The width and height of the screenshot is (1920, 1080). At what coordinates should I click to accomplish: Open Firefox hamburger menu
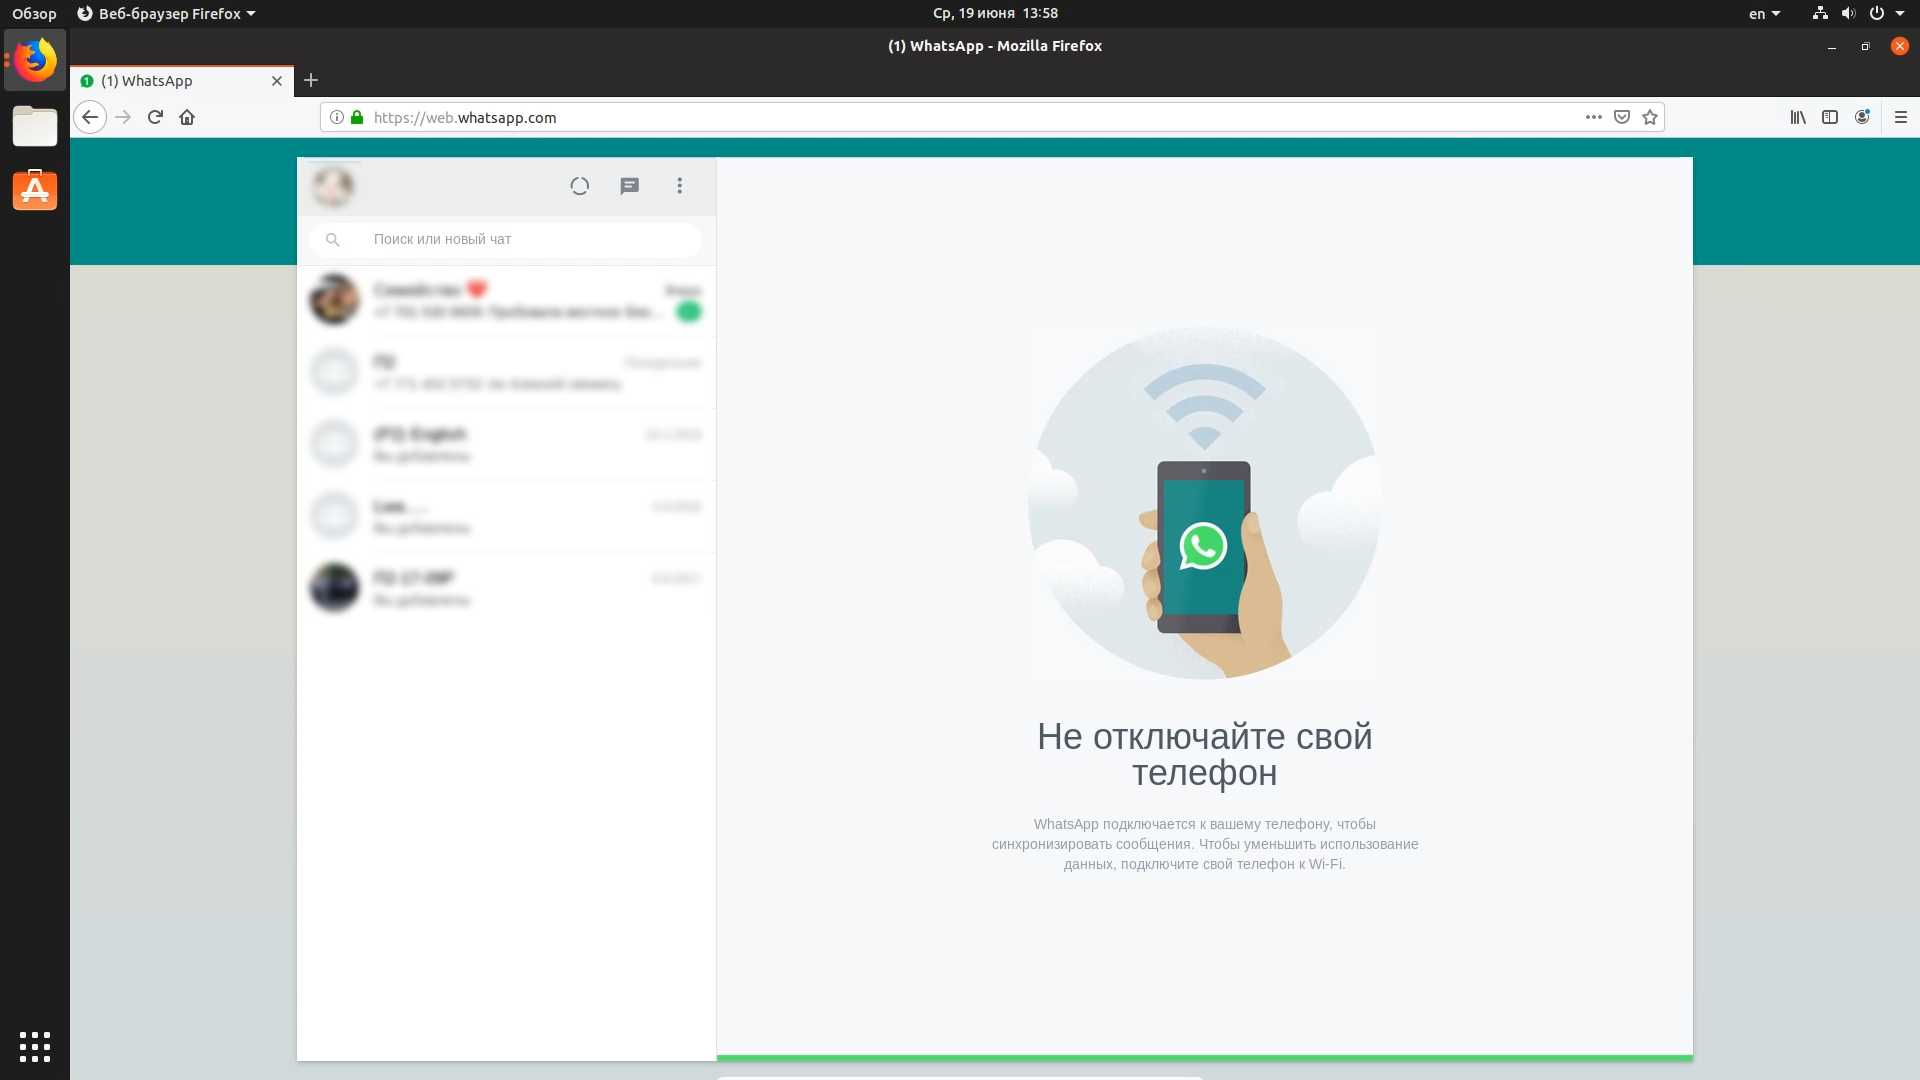coord(1901,117)
